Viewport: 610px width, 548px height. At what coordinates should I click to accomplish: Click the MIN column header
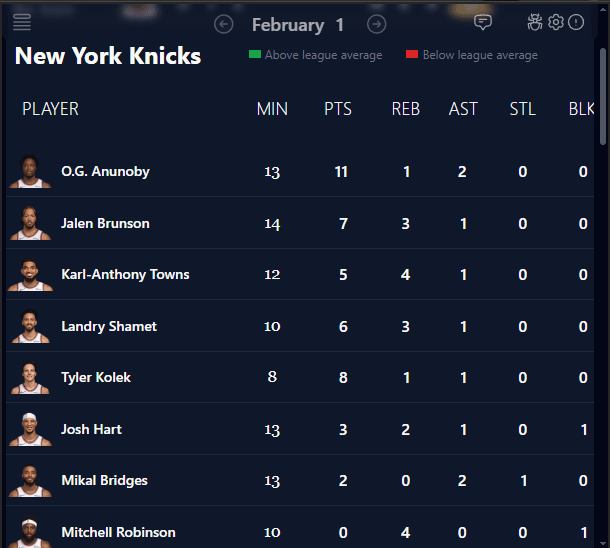(272, 109)
